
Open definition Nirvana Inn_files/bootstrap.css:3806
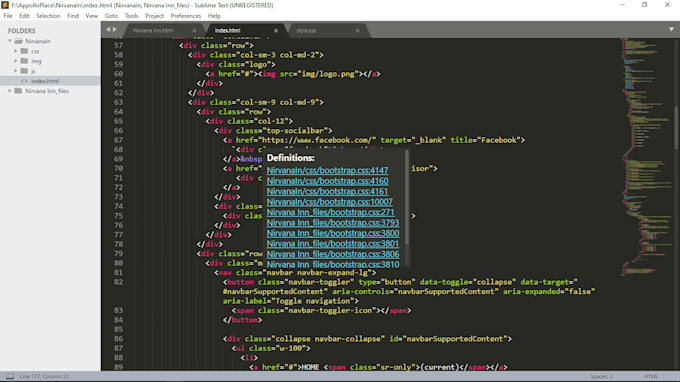[x=333, y=254]
